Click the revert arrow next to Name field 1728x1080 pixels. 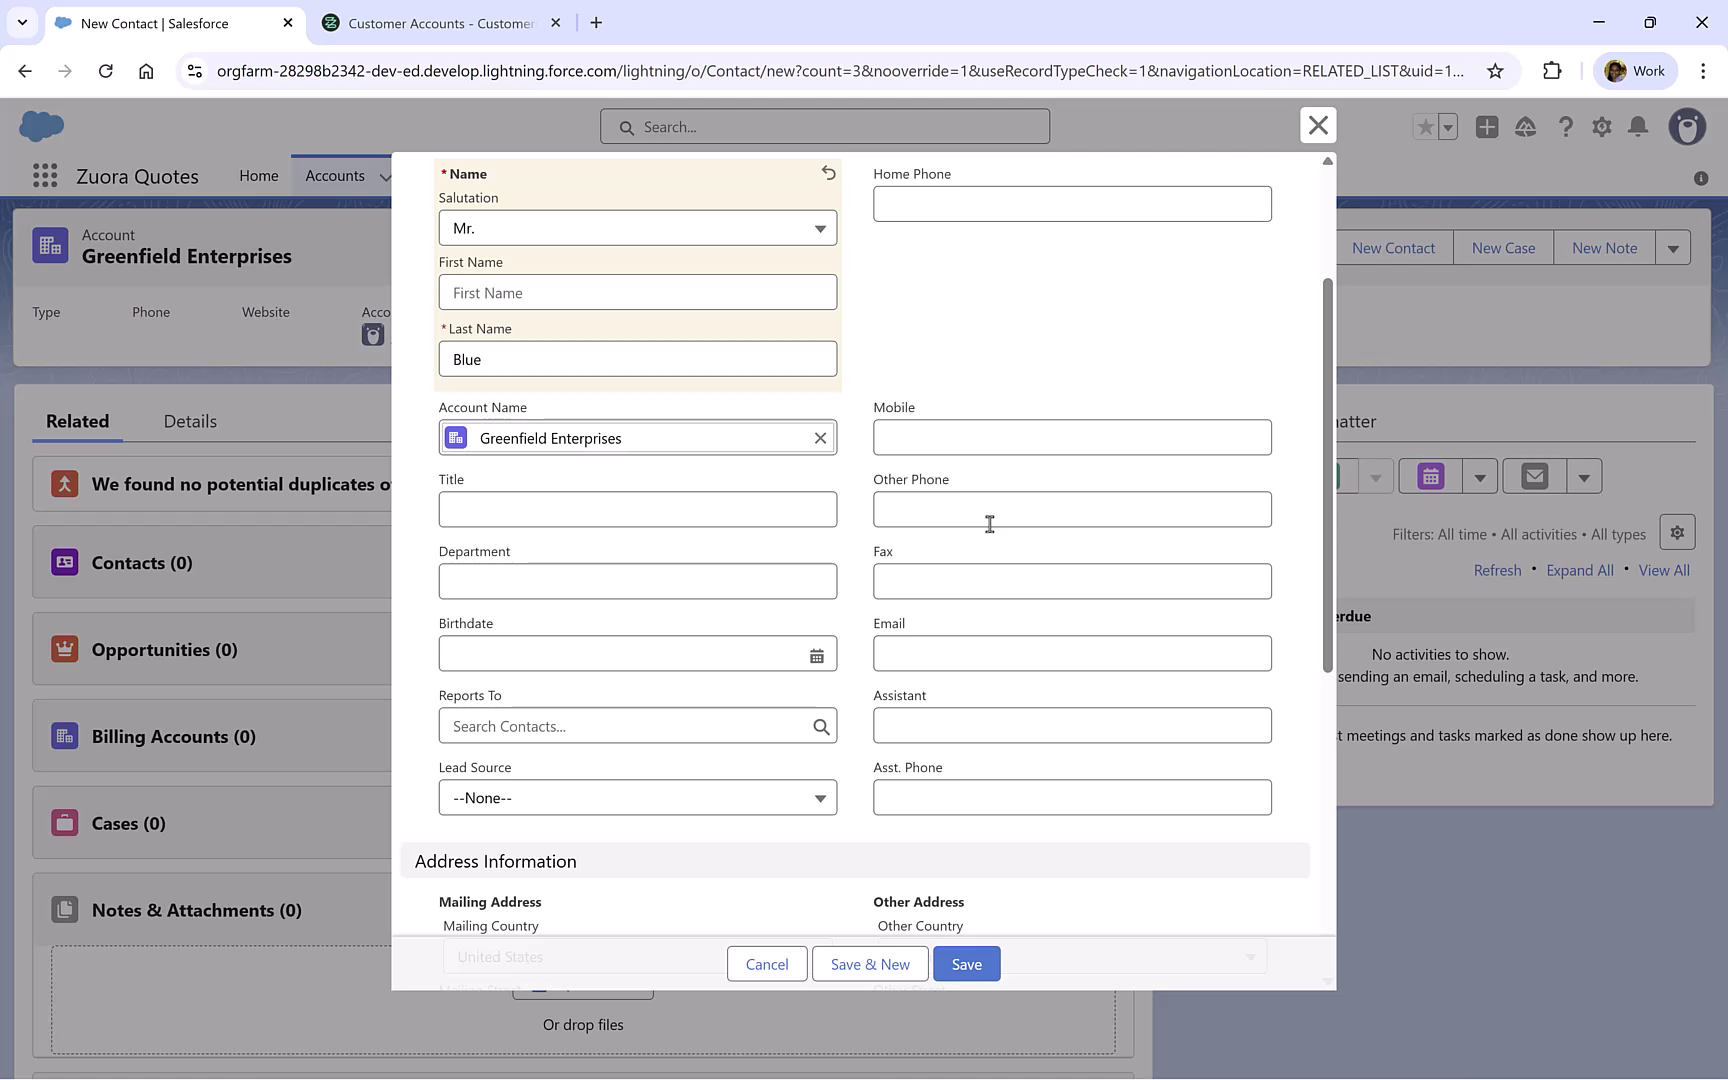pyautogui.click(x=828, y=173)
